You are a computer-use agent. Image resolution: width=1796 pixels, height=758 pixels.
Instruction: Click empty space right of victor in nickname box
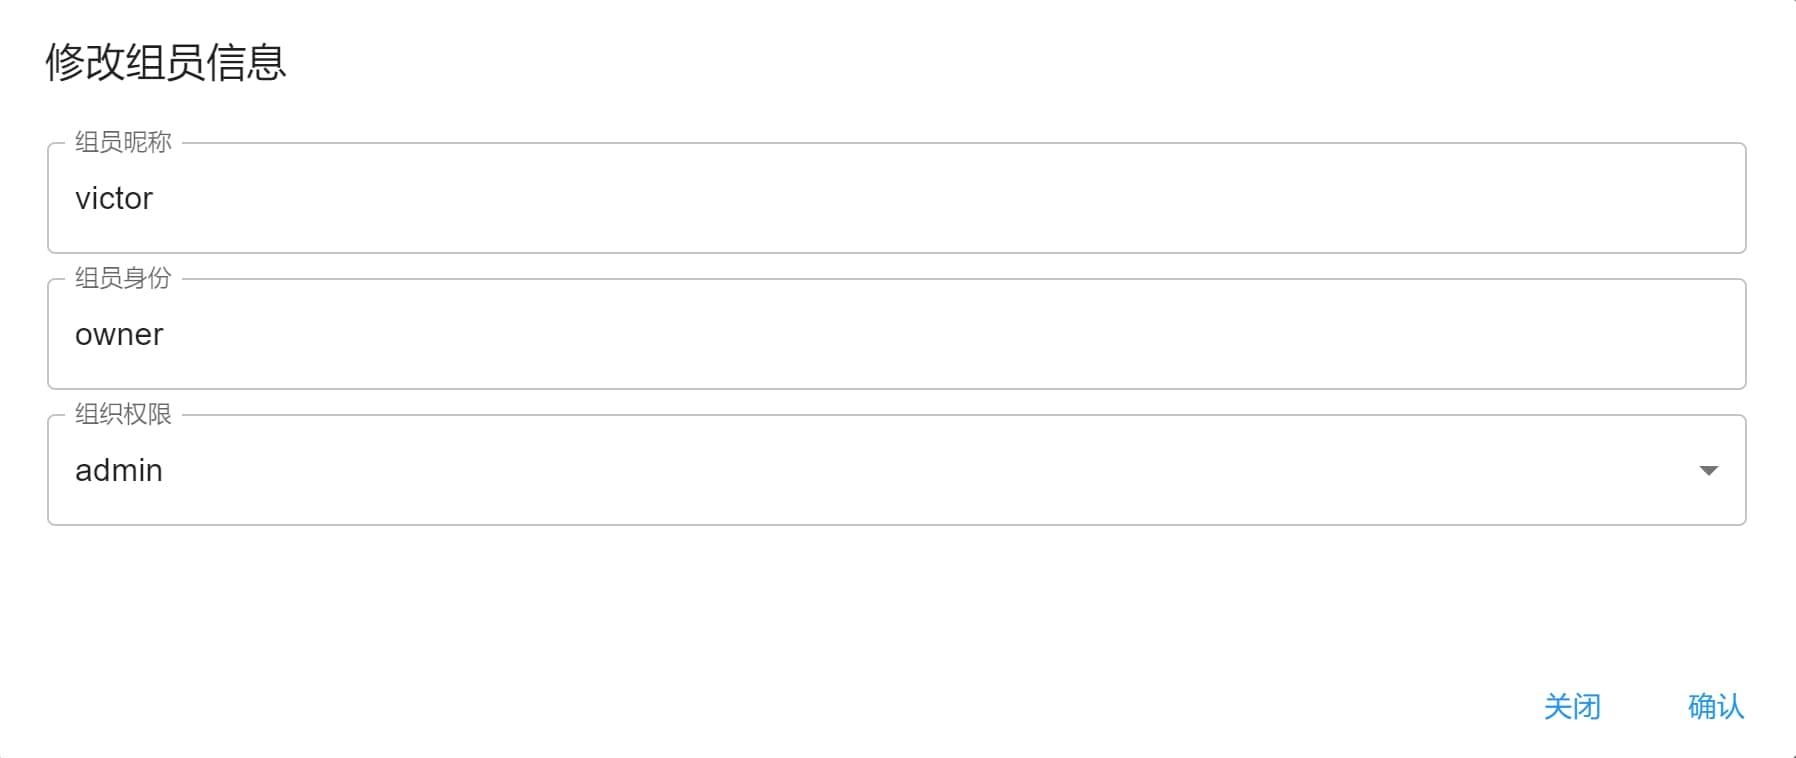pos(950,198)
